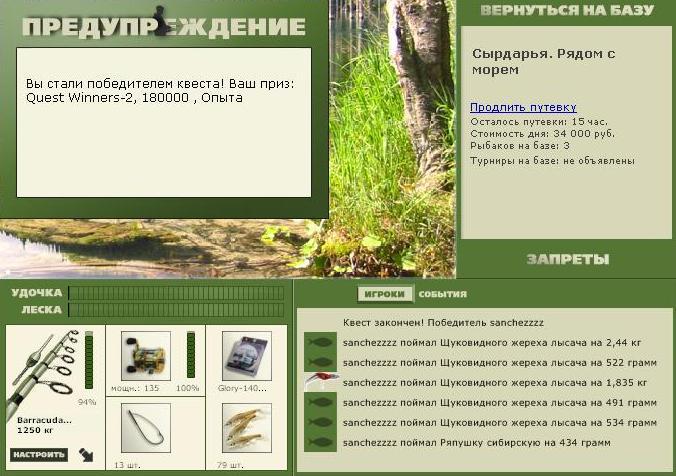Click catch entry Ряпушку сибирскую 434 грамм
Viewport: 676px width, 476px height.
[x=476, y=442]
